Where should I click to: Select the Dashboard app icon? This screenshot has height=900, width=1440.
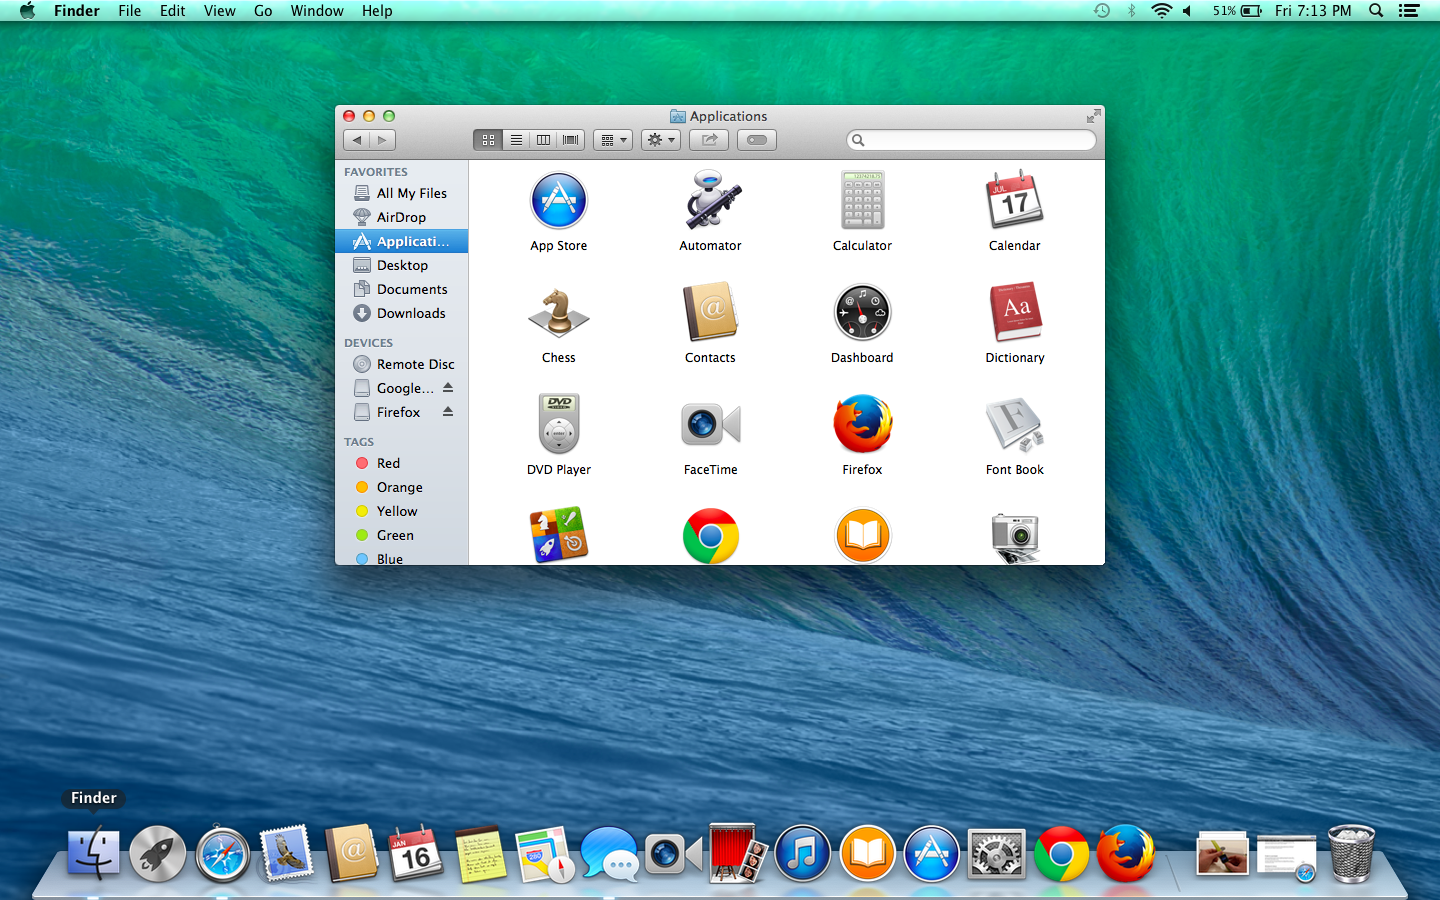pyautogui.click(x=863, y=312)
